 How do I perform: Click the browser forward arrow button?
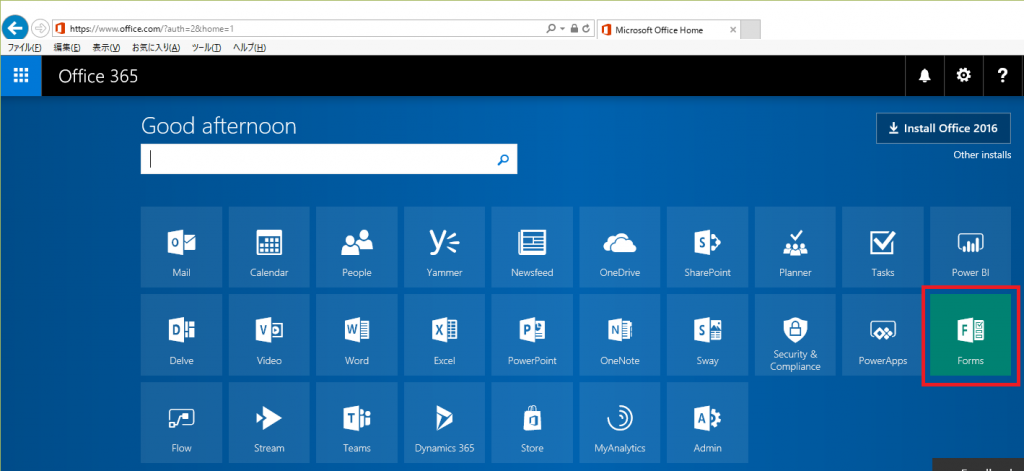[40, 28]
